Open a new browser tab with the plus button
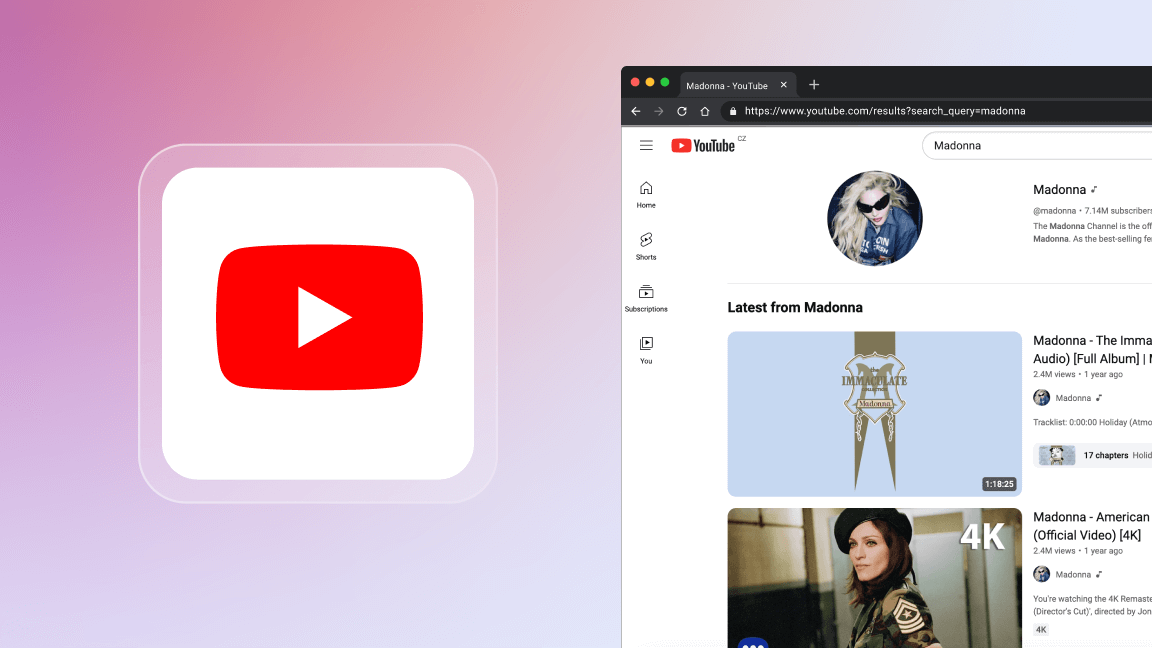 pyautogui.click(x=814, y=84)
